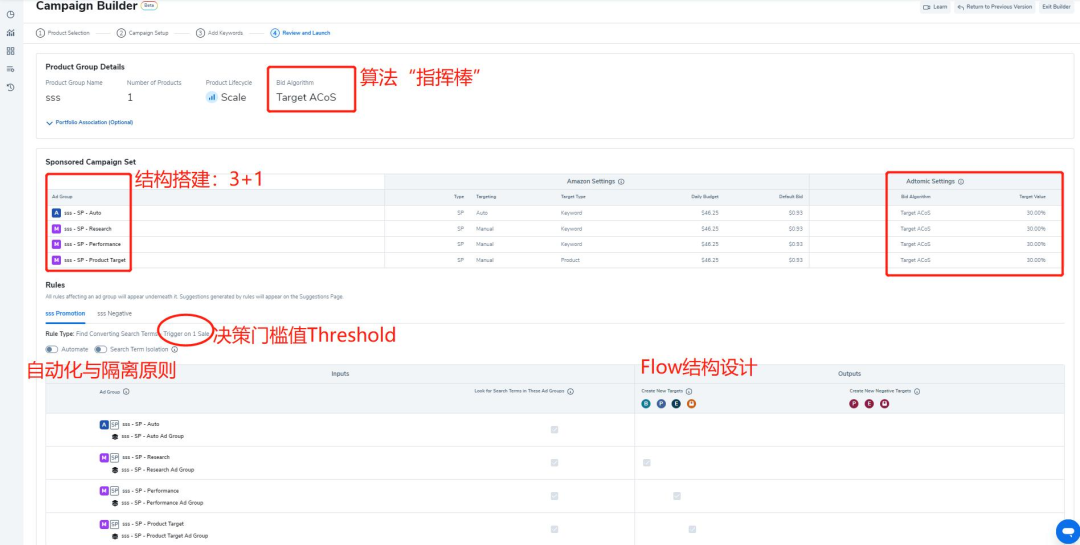The width and height of the screenshot is (1080, 545).
Task: Click info icon beside Create New Negative Targets
Action: click(917, 391)
